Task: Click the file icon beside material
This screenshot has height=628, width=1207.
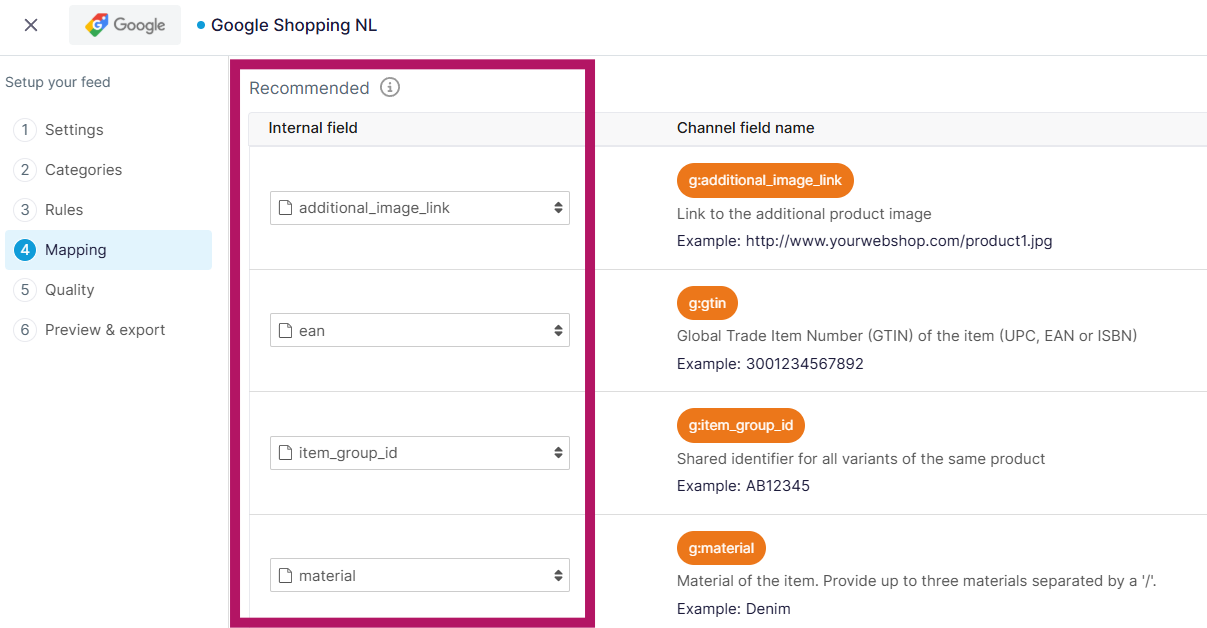Action: point(285,575)
